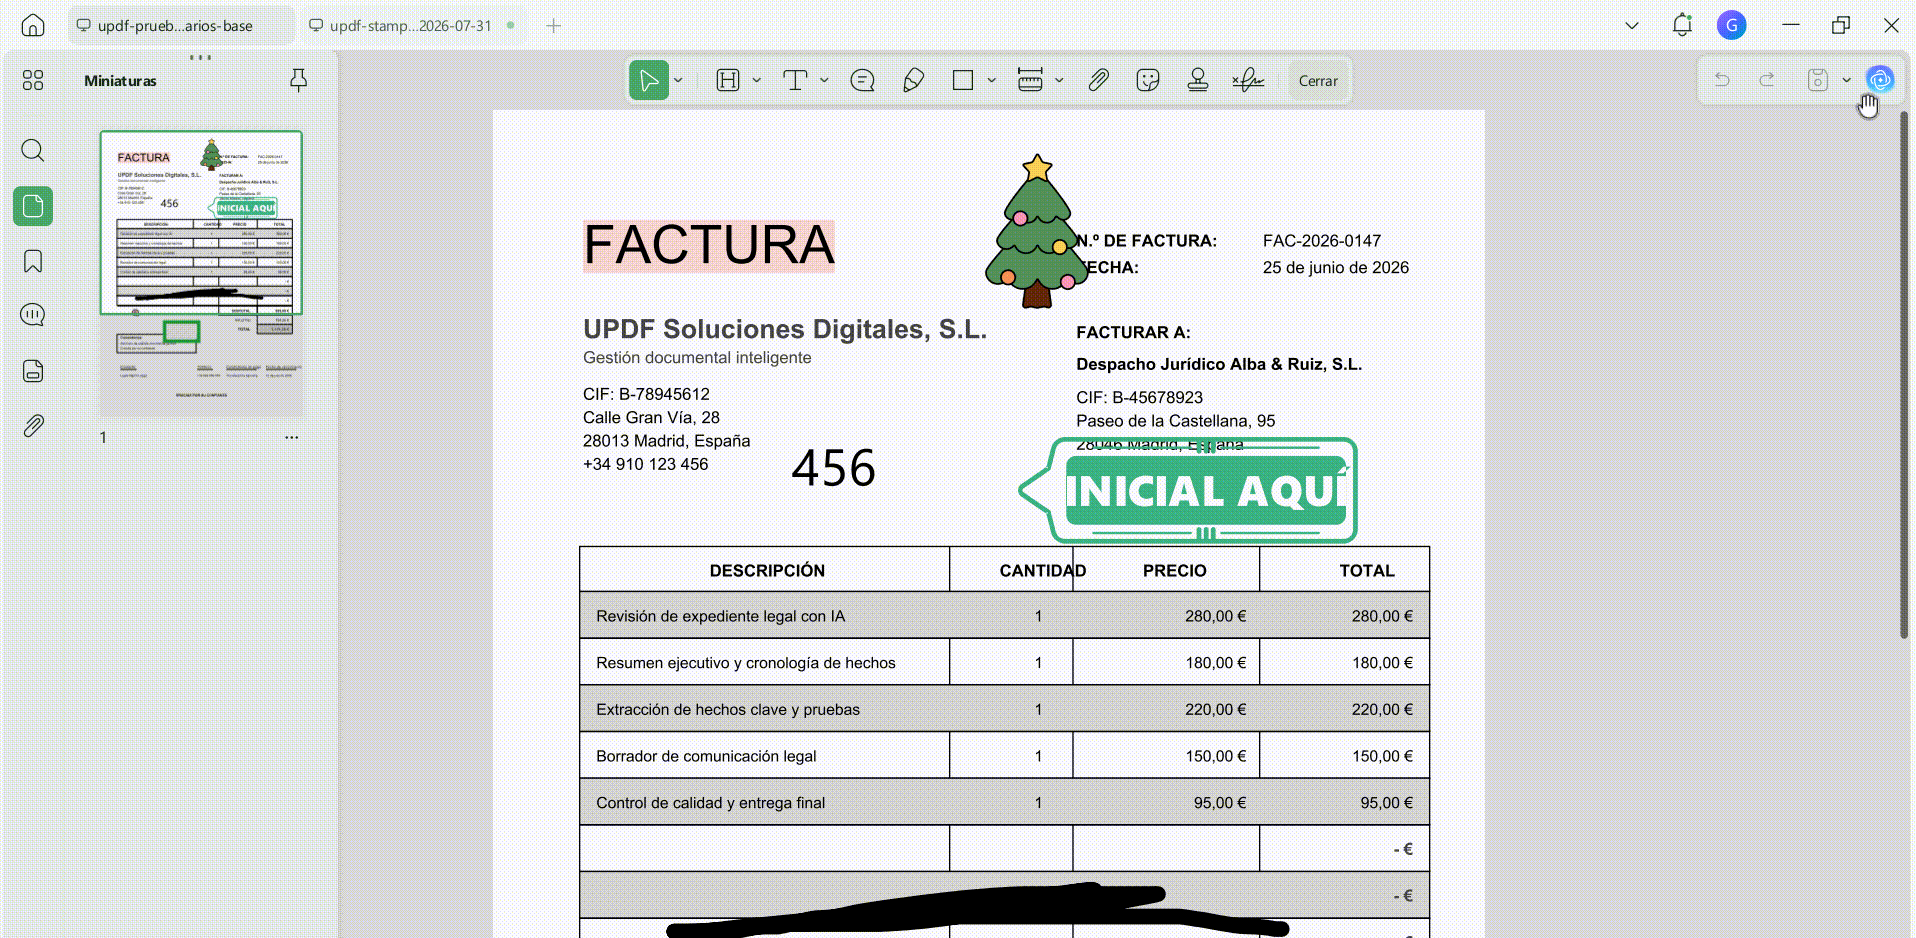
Task: Select the rectangle shape tool
Action: point(963,80)
